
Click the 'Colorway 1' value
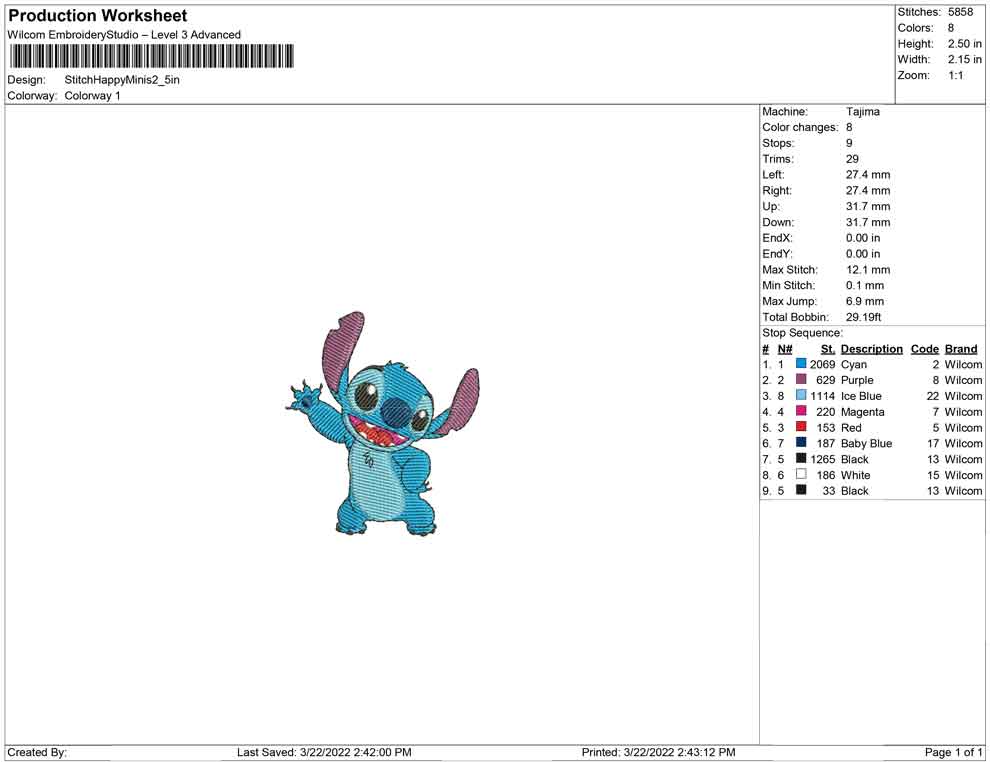(92, 96)
